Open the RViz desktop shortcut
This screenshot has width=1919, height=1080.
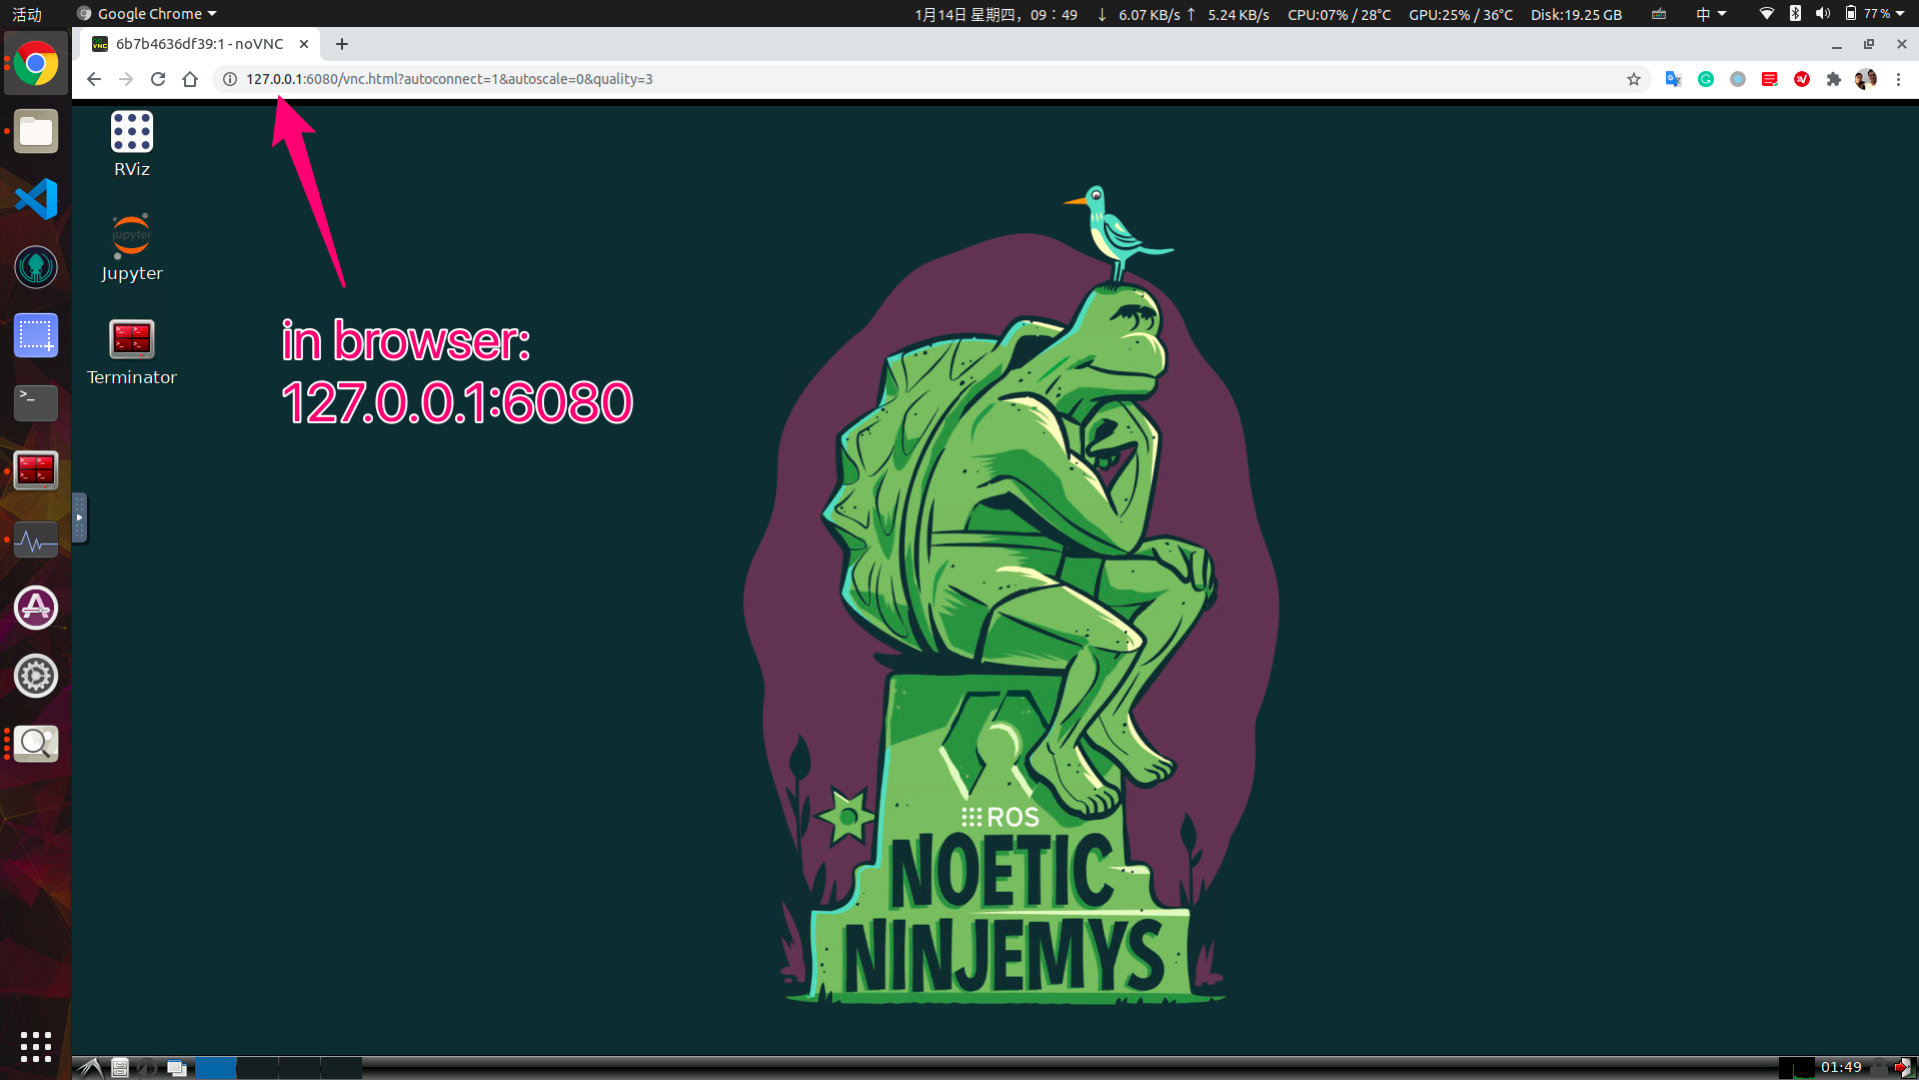point(131,144)
